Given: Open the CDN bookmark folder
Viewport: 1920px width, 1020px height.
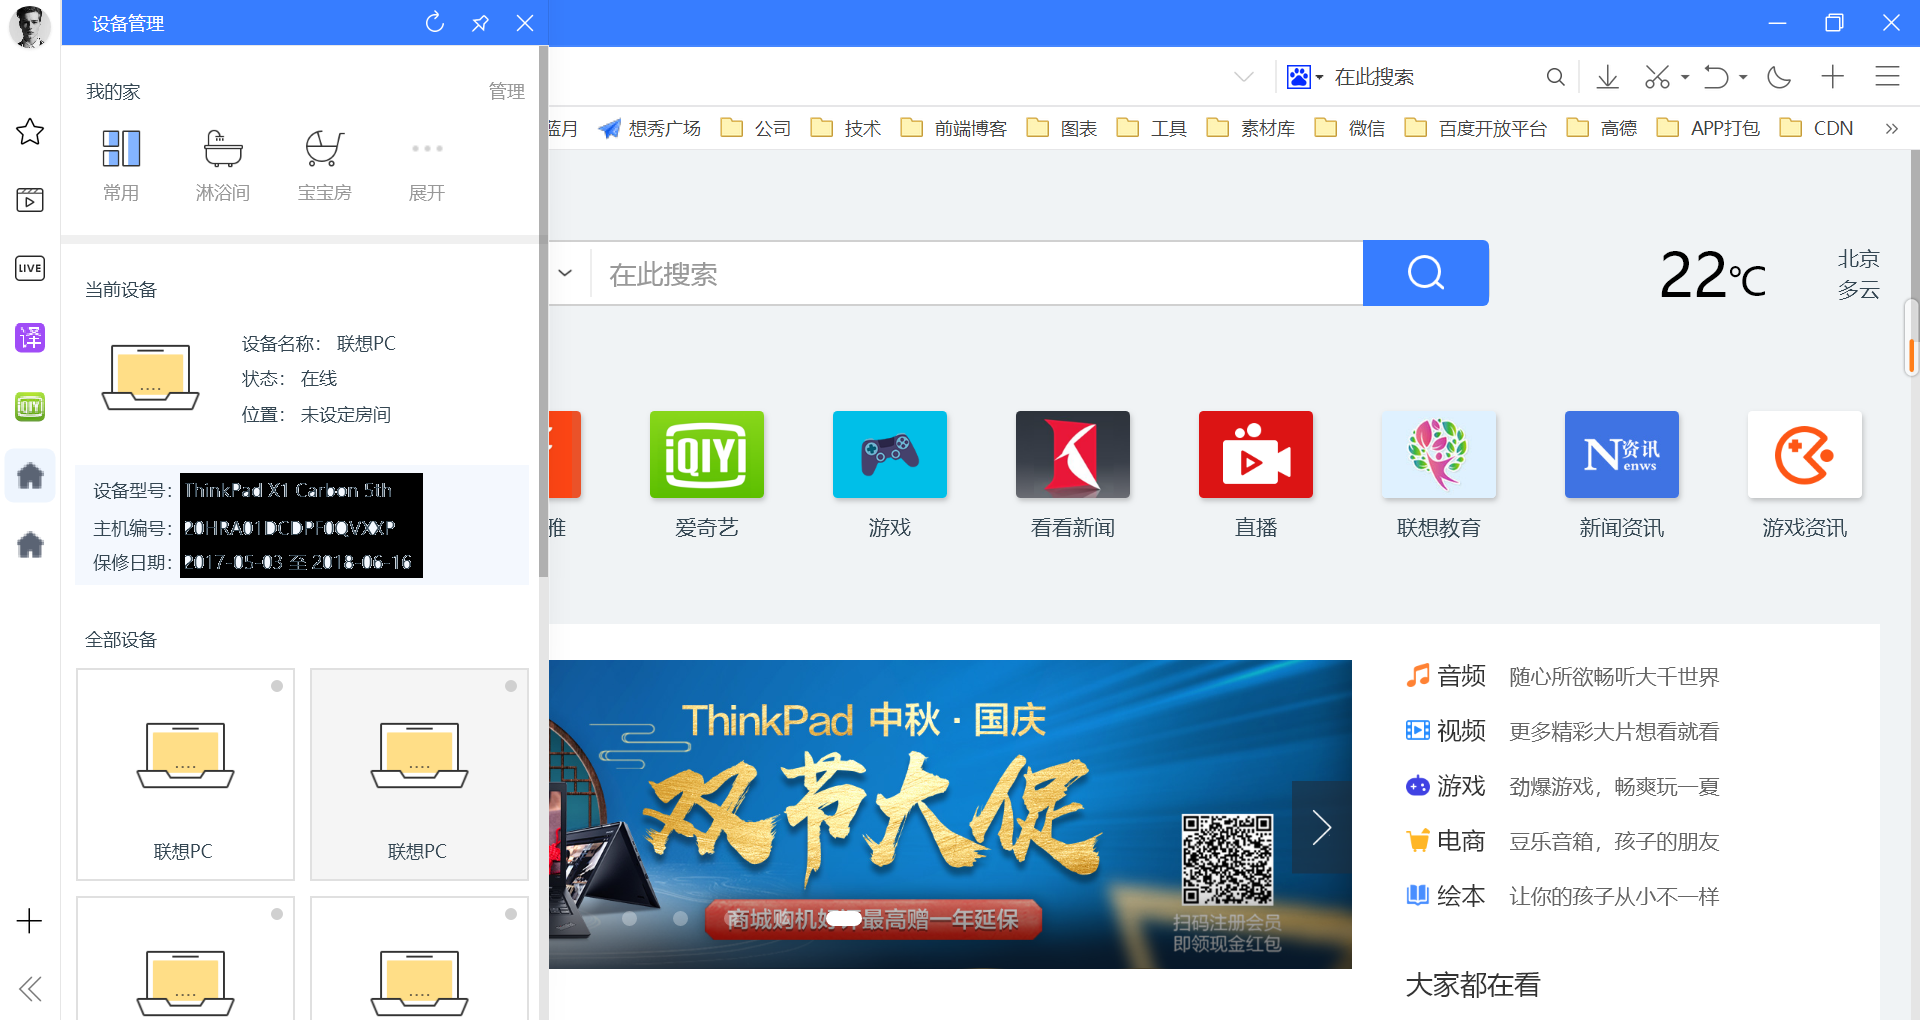Looking at the screenshot, I should tap(1817, 128).
